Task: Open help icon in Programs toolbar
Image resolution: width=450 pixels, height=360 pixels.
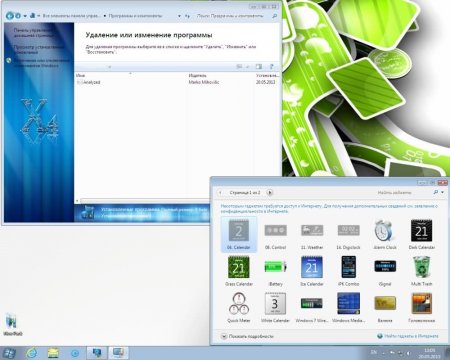Action: pos(271,67)
